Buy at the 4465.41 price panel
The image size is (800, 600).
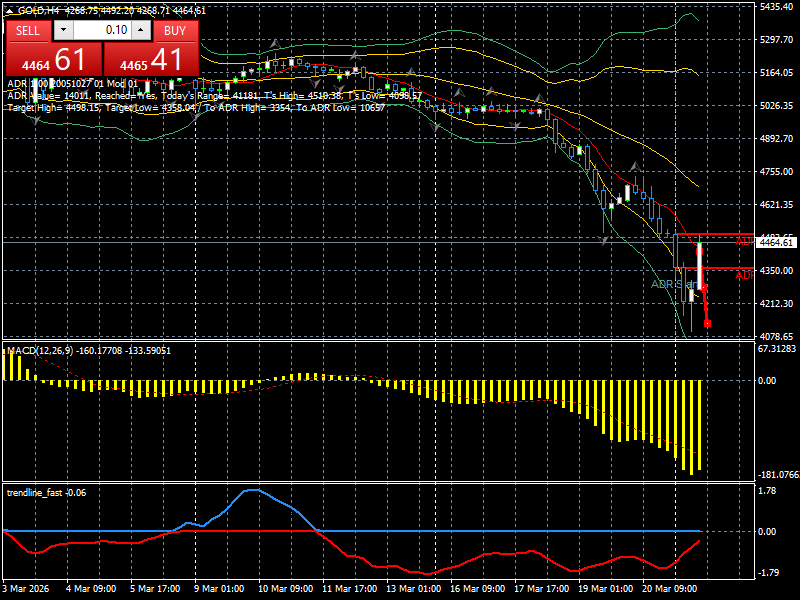click(151, 59)
